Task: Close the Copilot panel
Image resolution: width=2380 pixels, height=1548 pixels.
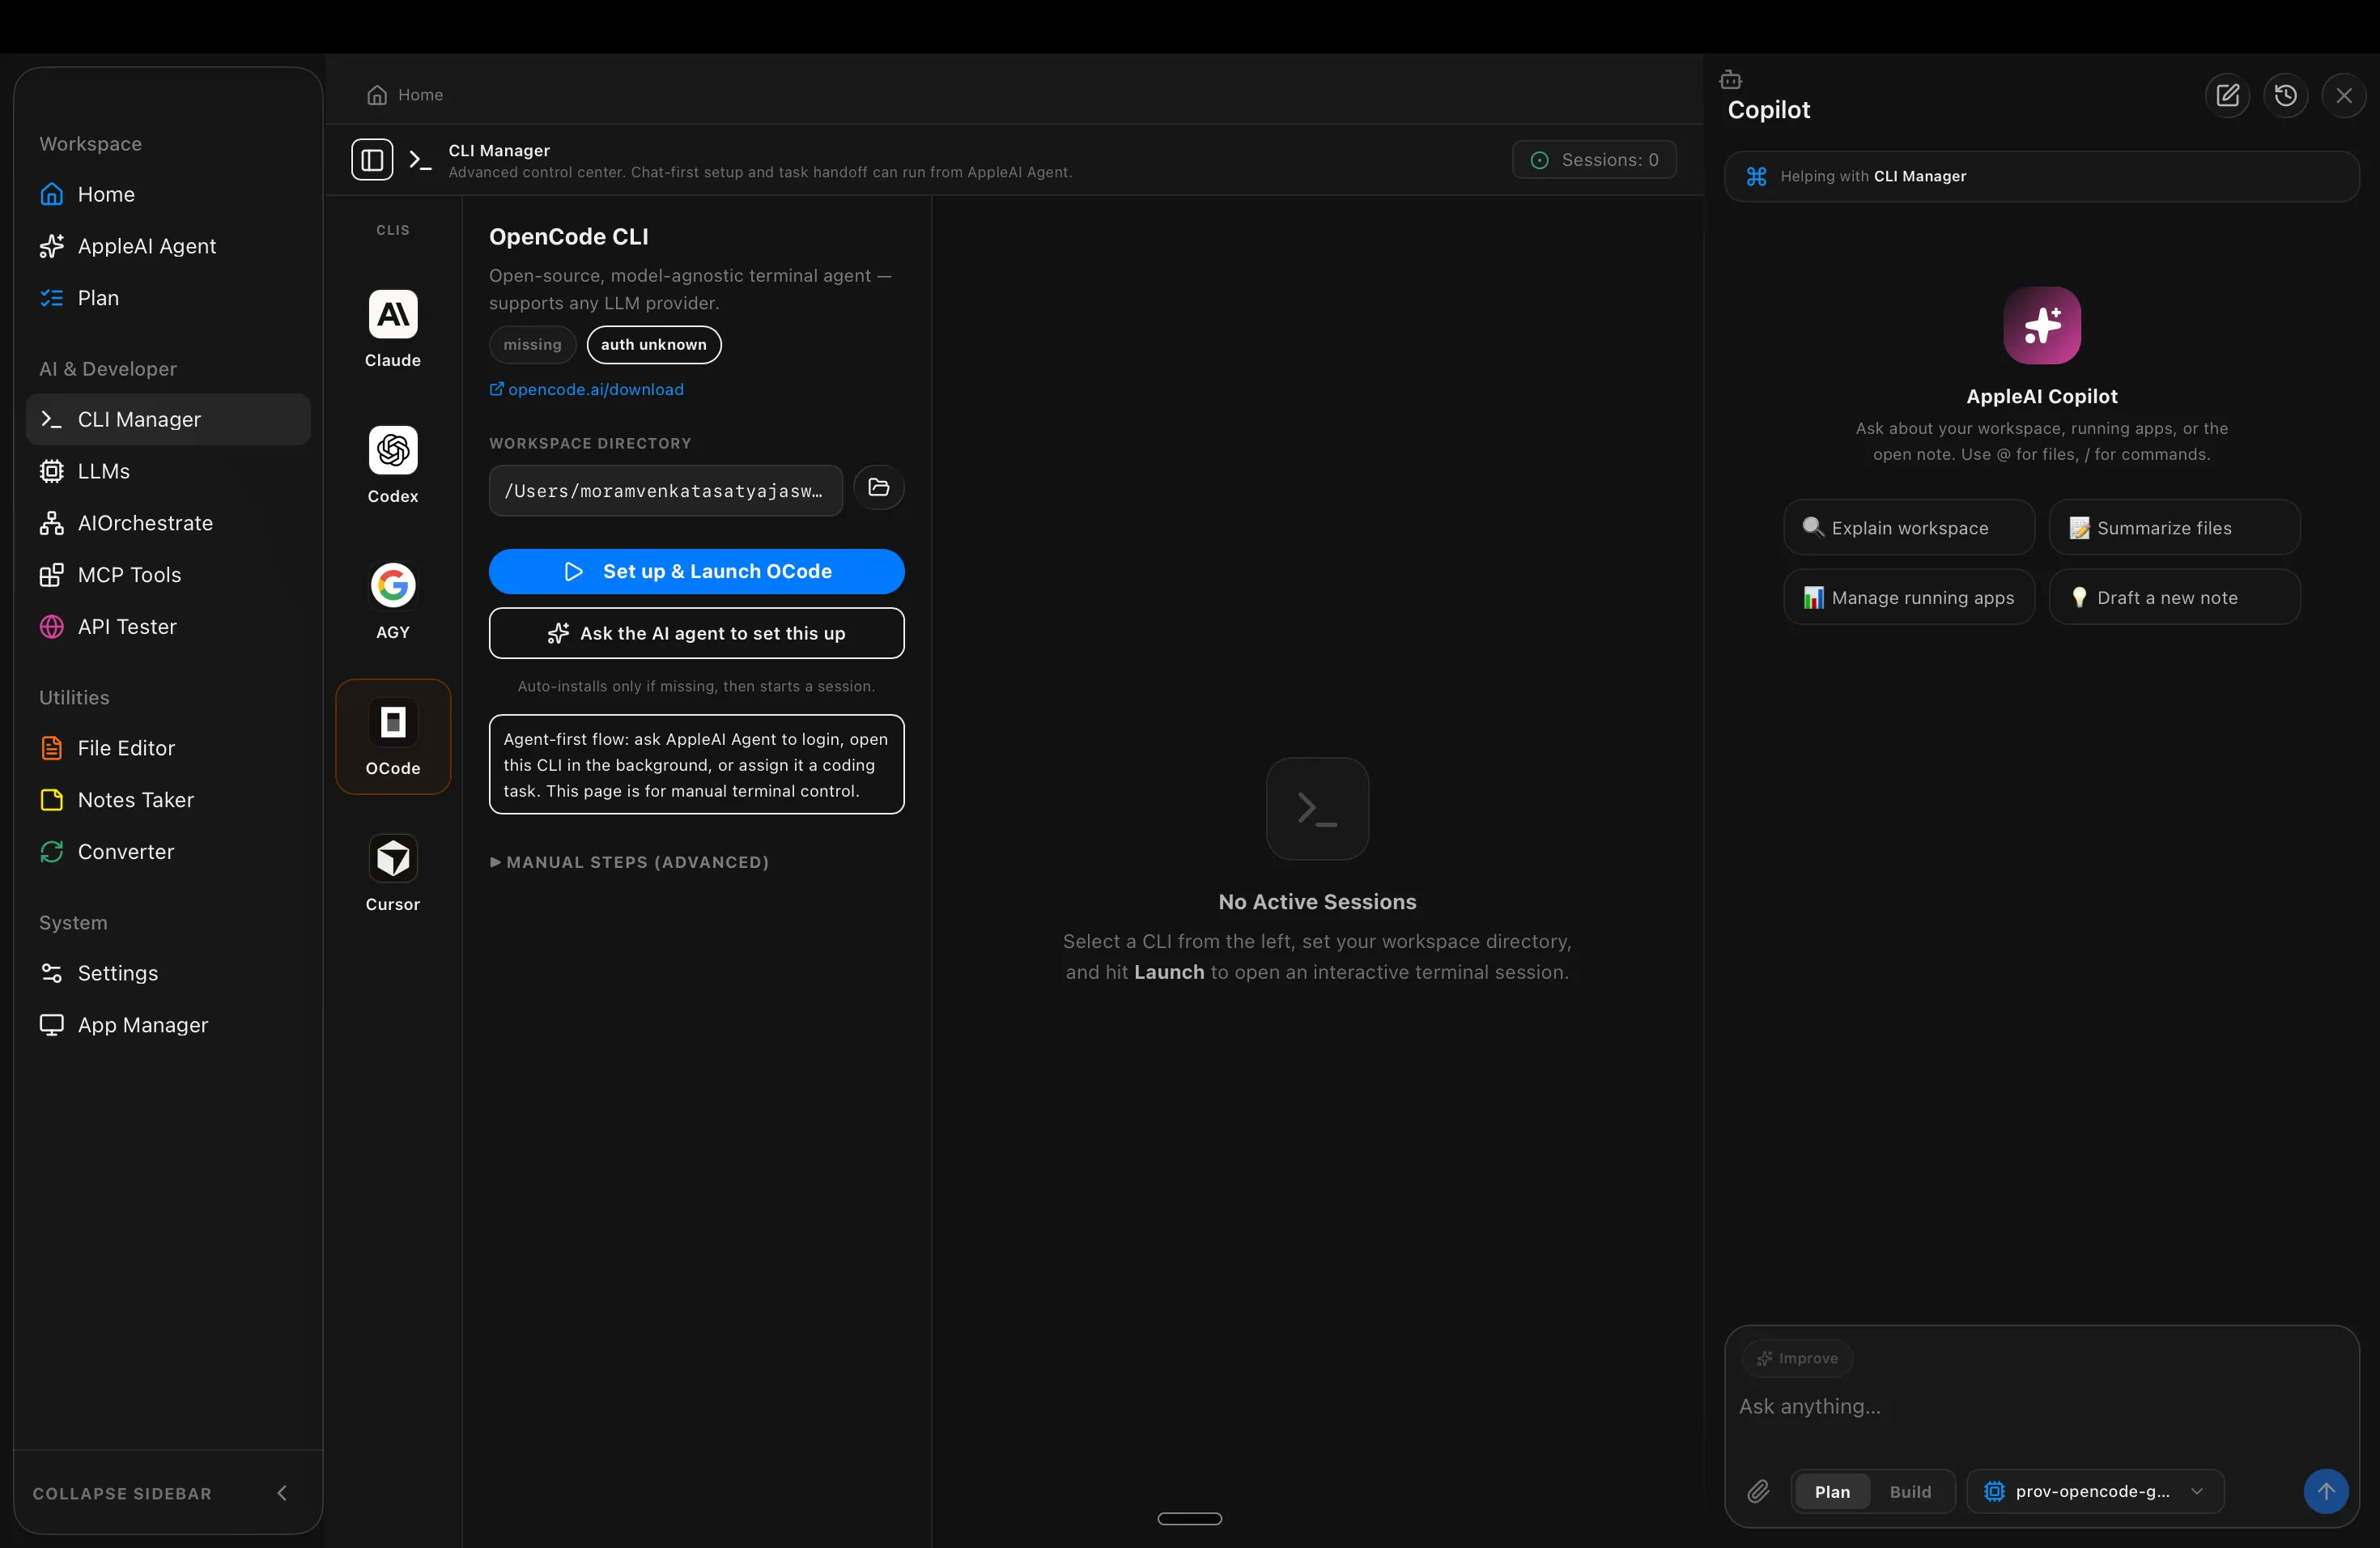Action: coord(2344,95)
